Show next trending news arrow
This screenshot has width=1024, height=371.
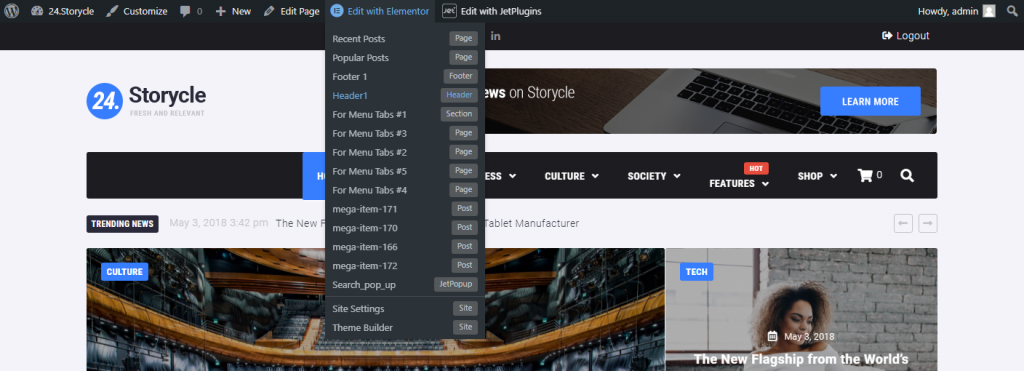pyautogui.click(x=927, y=223)
